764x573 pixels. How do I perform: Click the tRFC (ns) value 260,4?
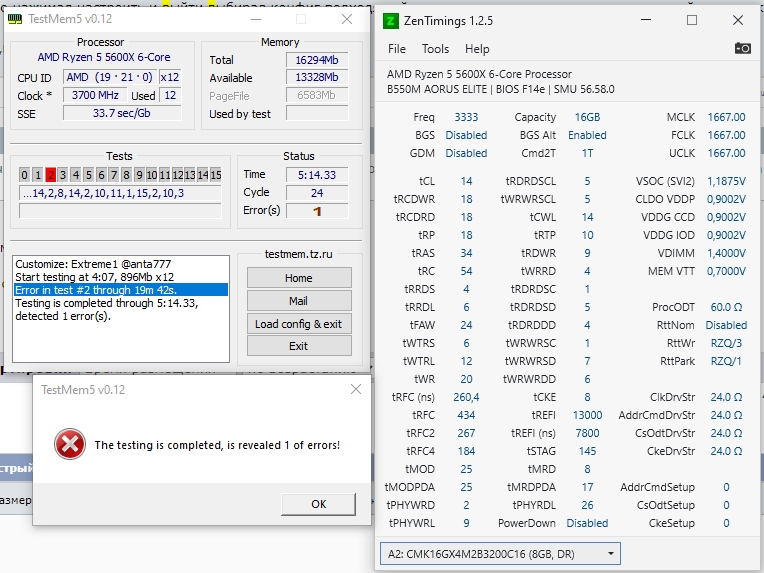coord(466,397)
